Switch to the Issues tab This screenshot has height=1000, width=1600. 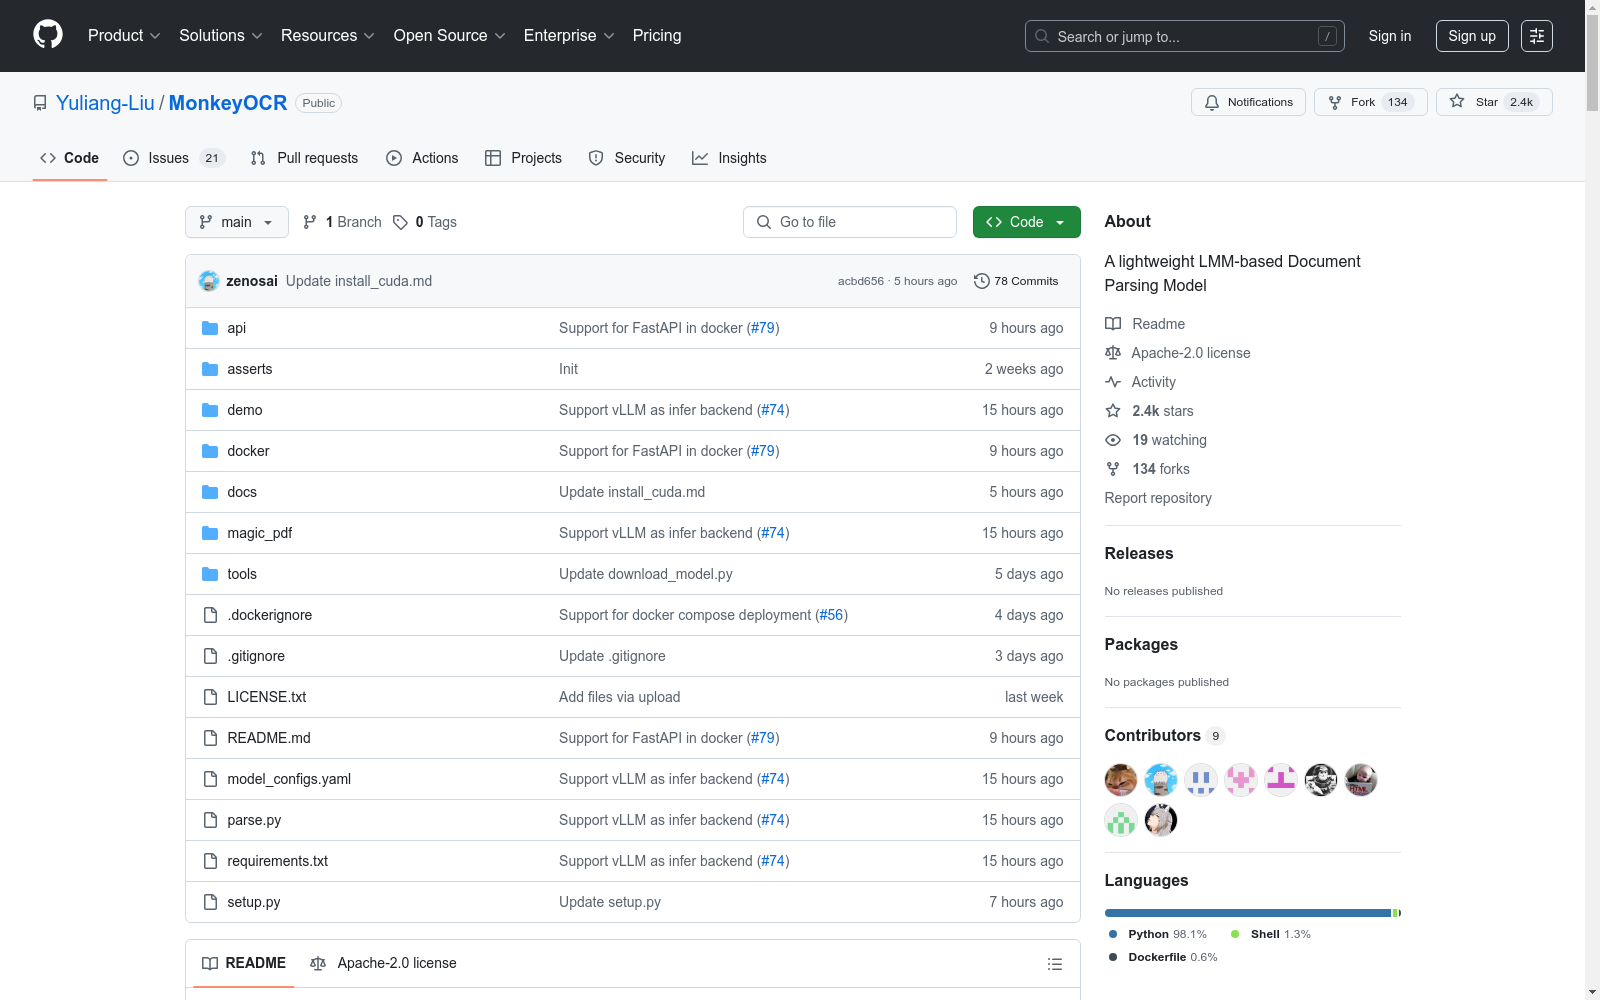coord(174,158)
